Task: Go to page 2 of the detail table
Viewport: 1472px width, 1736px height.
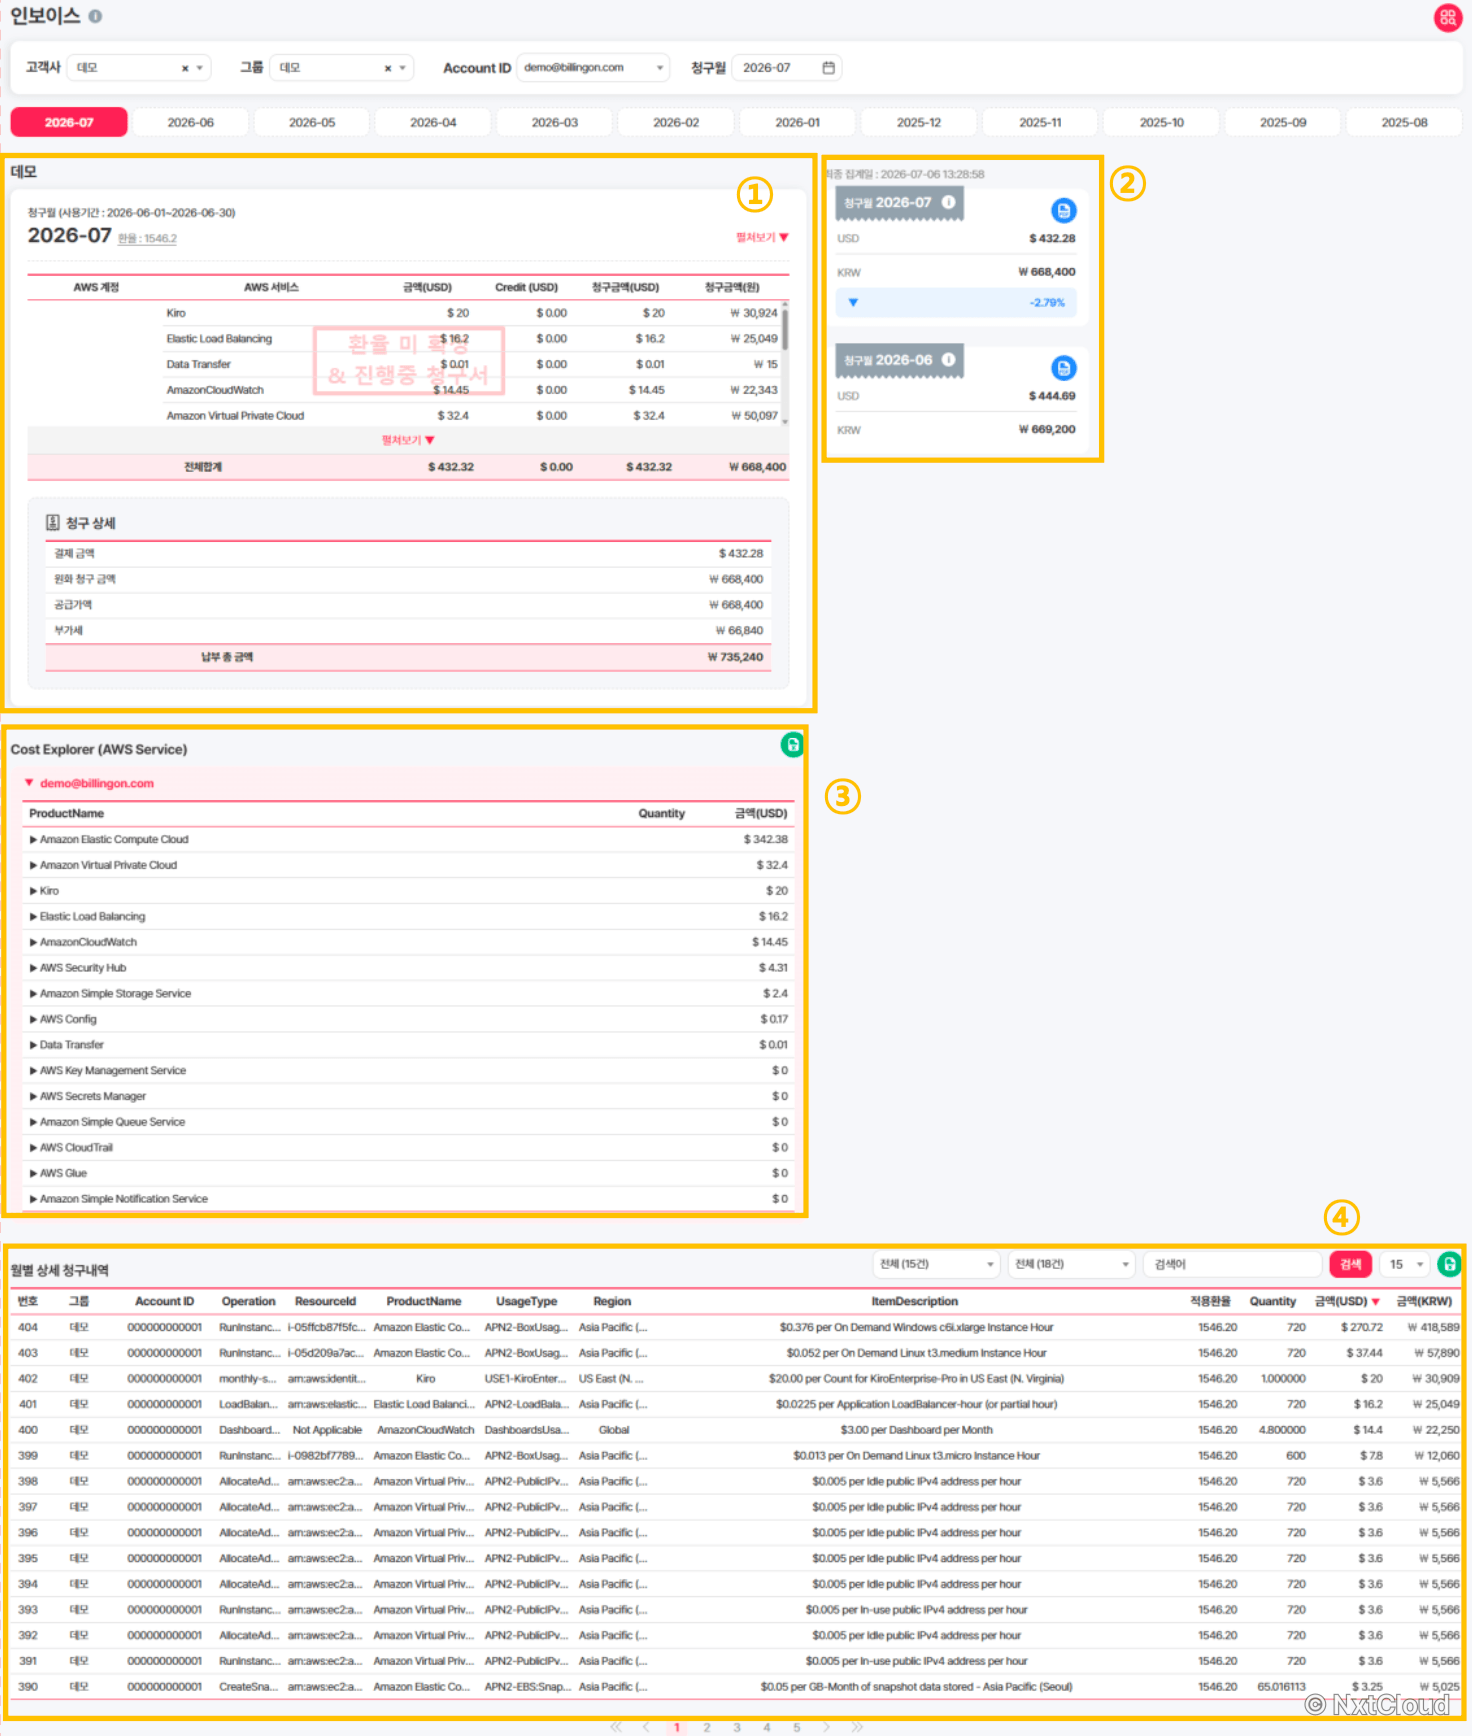Action: (707, 1727)
